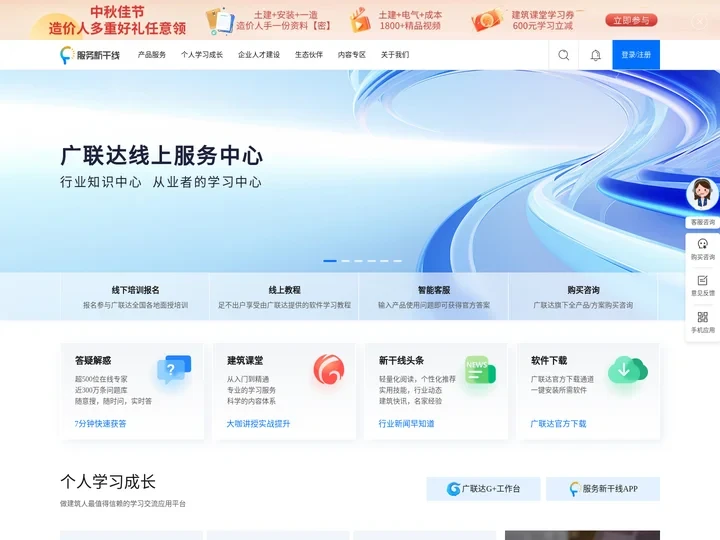
Task: Open 线下培训报名 tile
Action: coord(135,296)
